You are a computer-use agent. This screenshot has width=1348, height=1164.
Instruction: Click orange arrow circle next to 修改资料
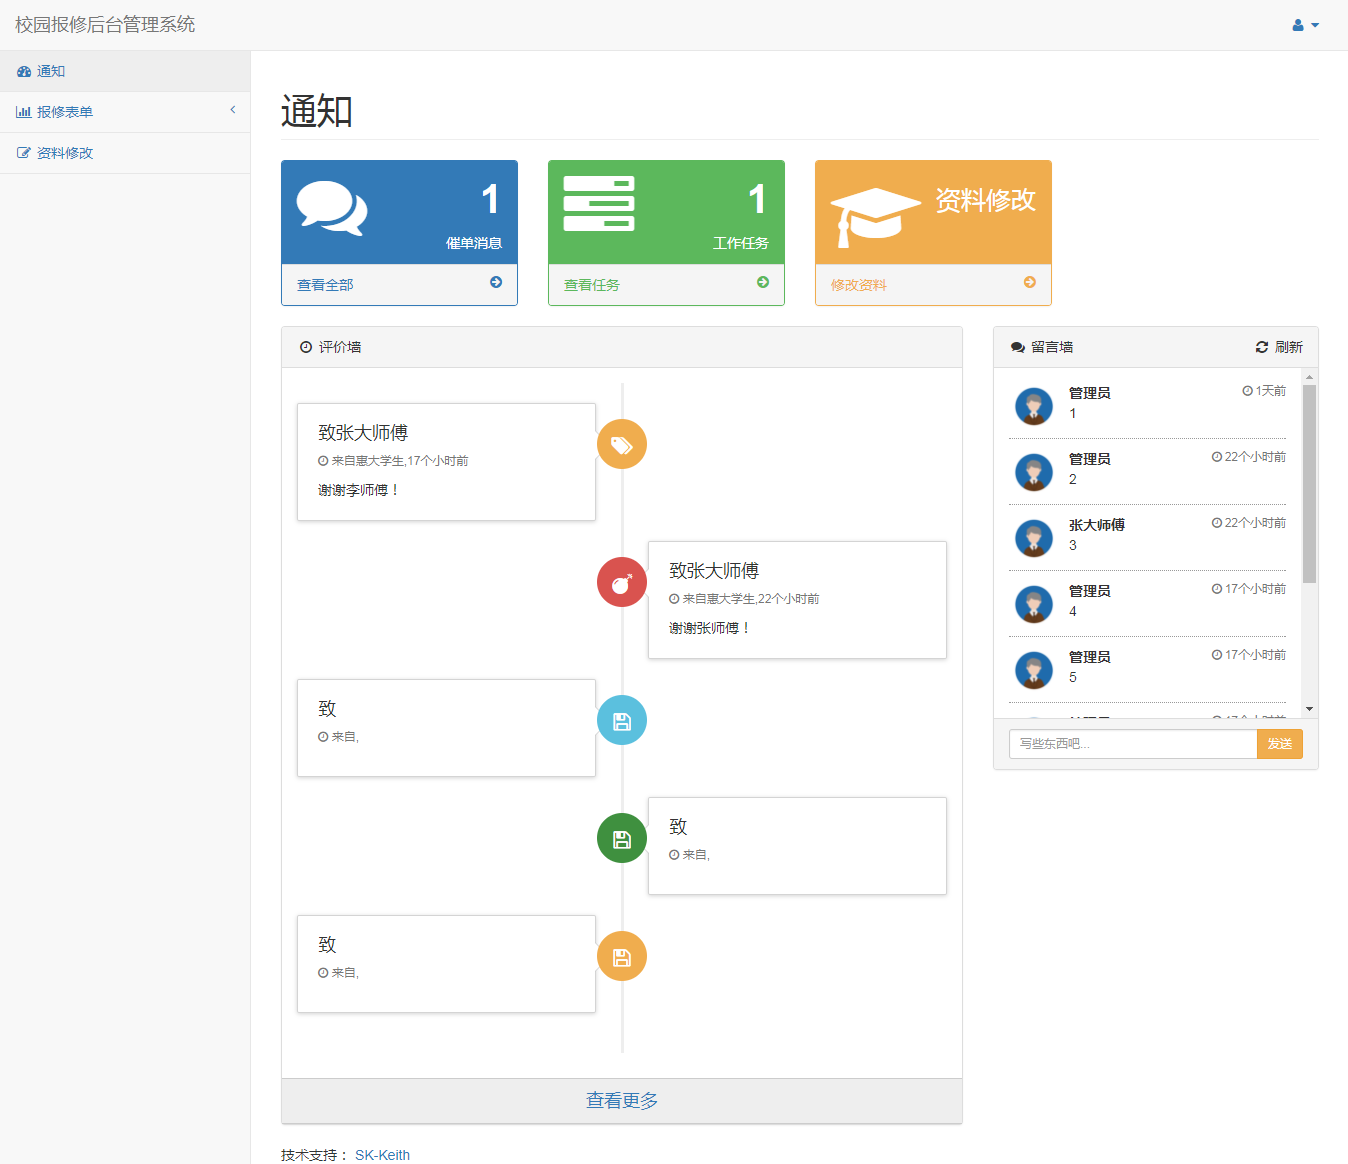(x=1030, y=282)
